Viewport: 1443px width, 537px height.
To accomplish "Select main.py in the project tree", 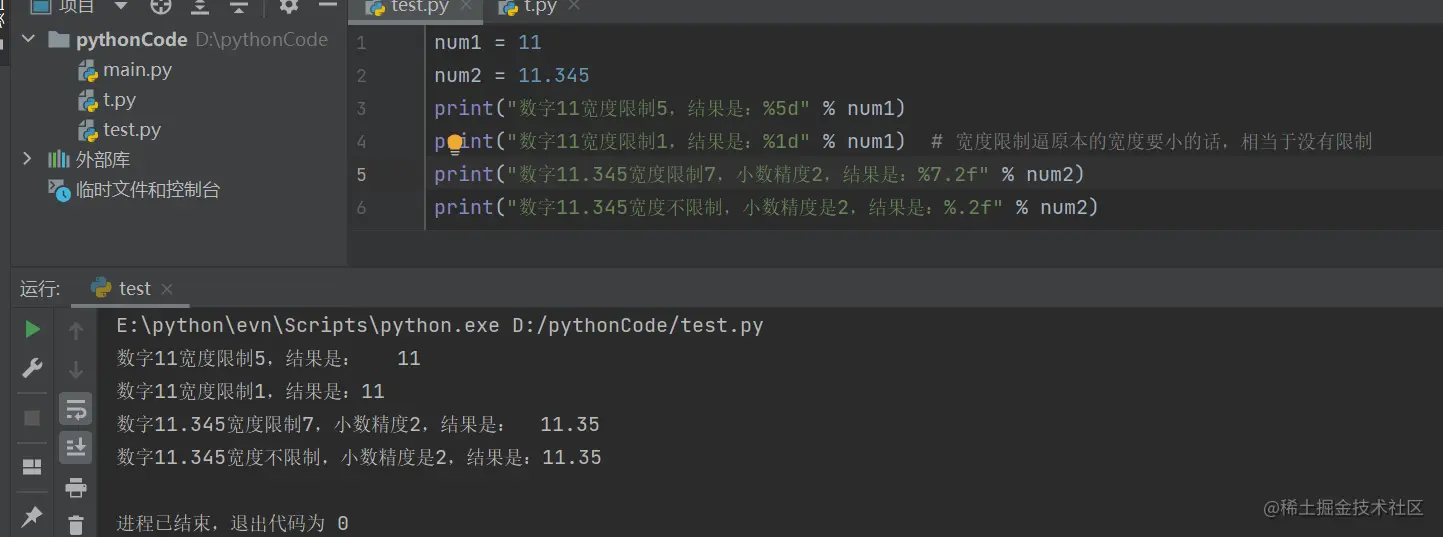I will pyautogui.click(x=125, y=70).
